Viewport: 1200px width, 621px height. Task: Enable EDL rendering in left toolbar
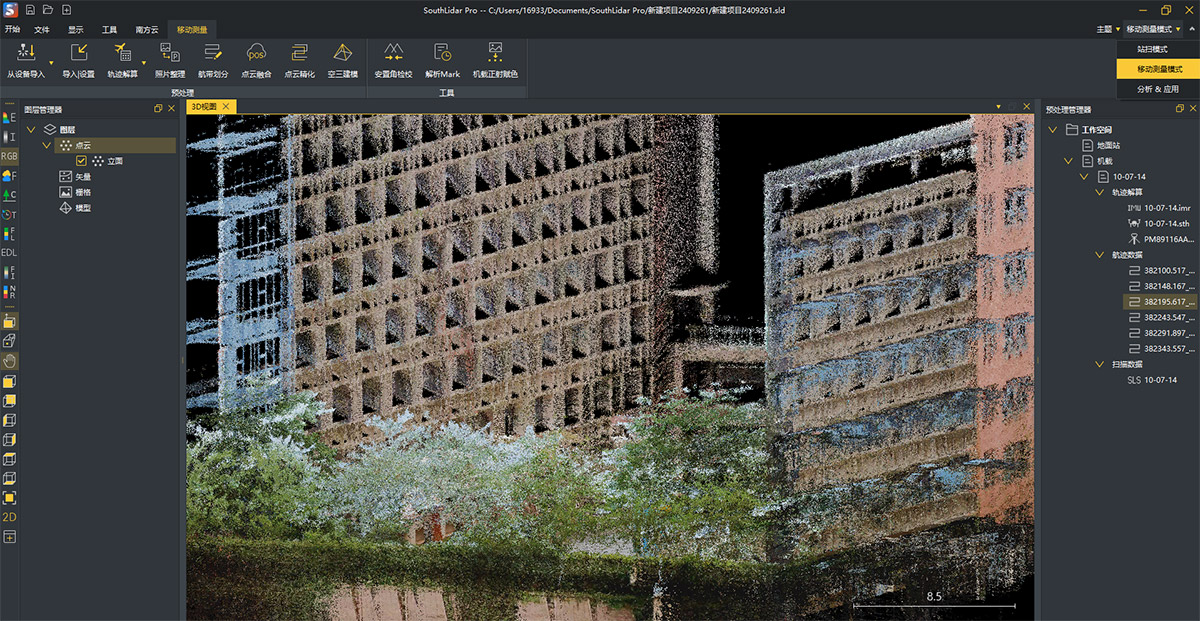(9, 252)
